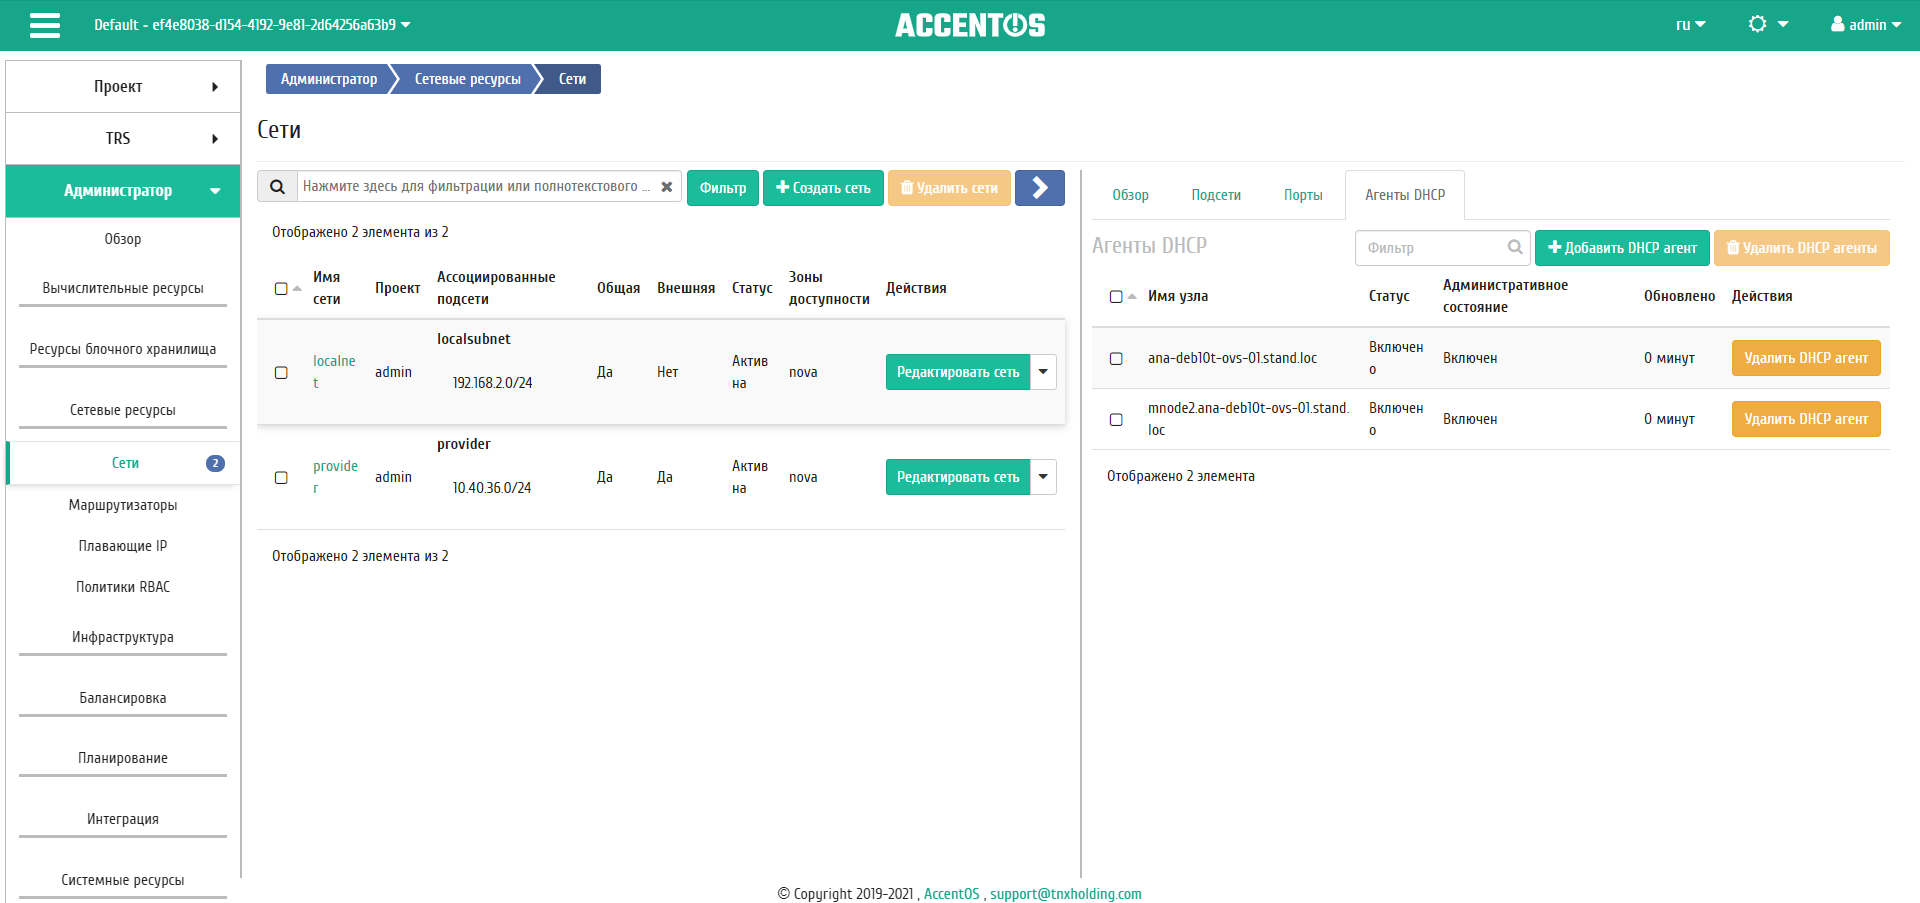
Task: Click the Сети count badge 2
Action: tap(215, 463)
